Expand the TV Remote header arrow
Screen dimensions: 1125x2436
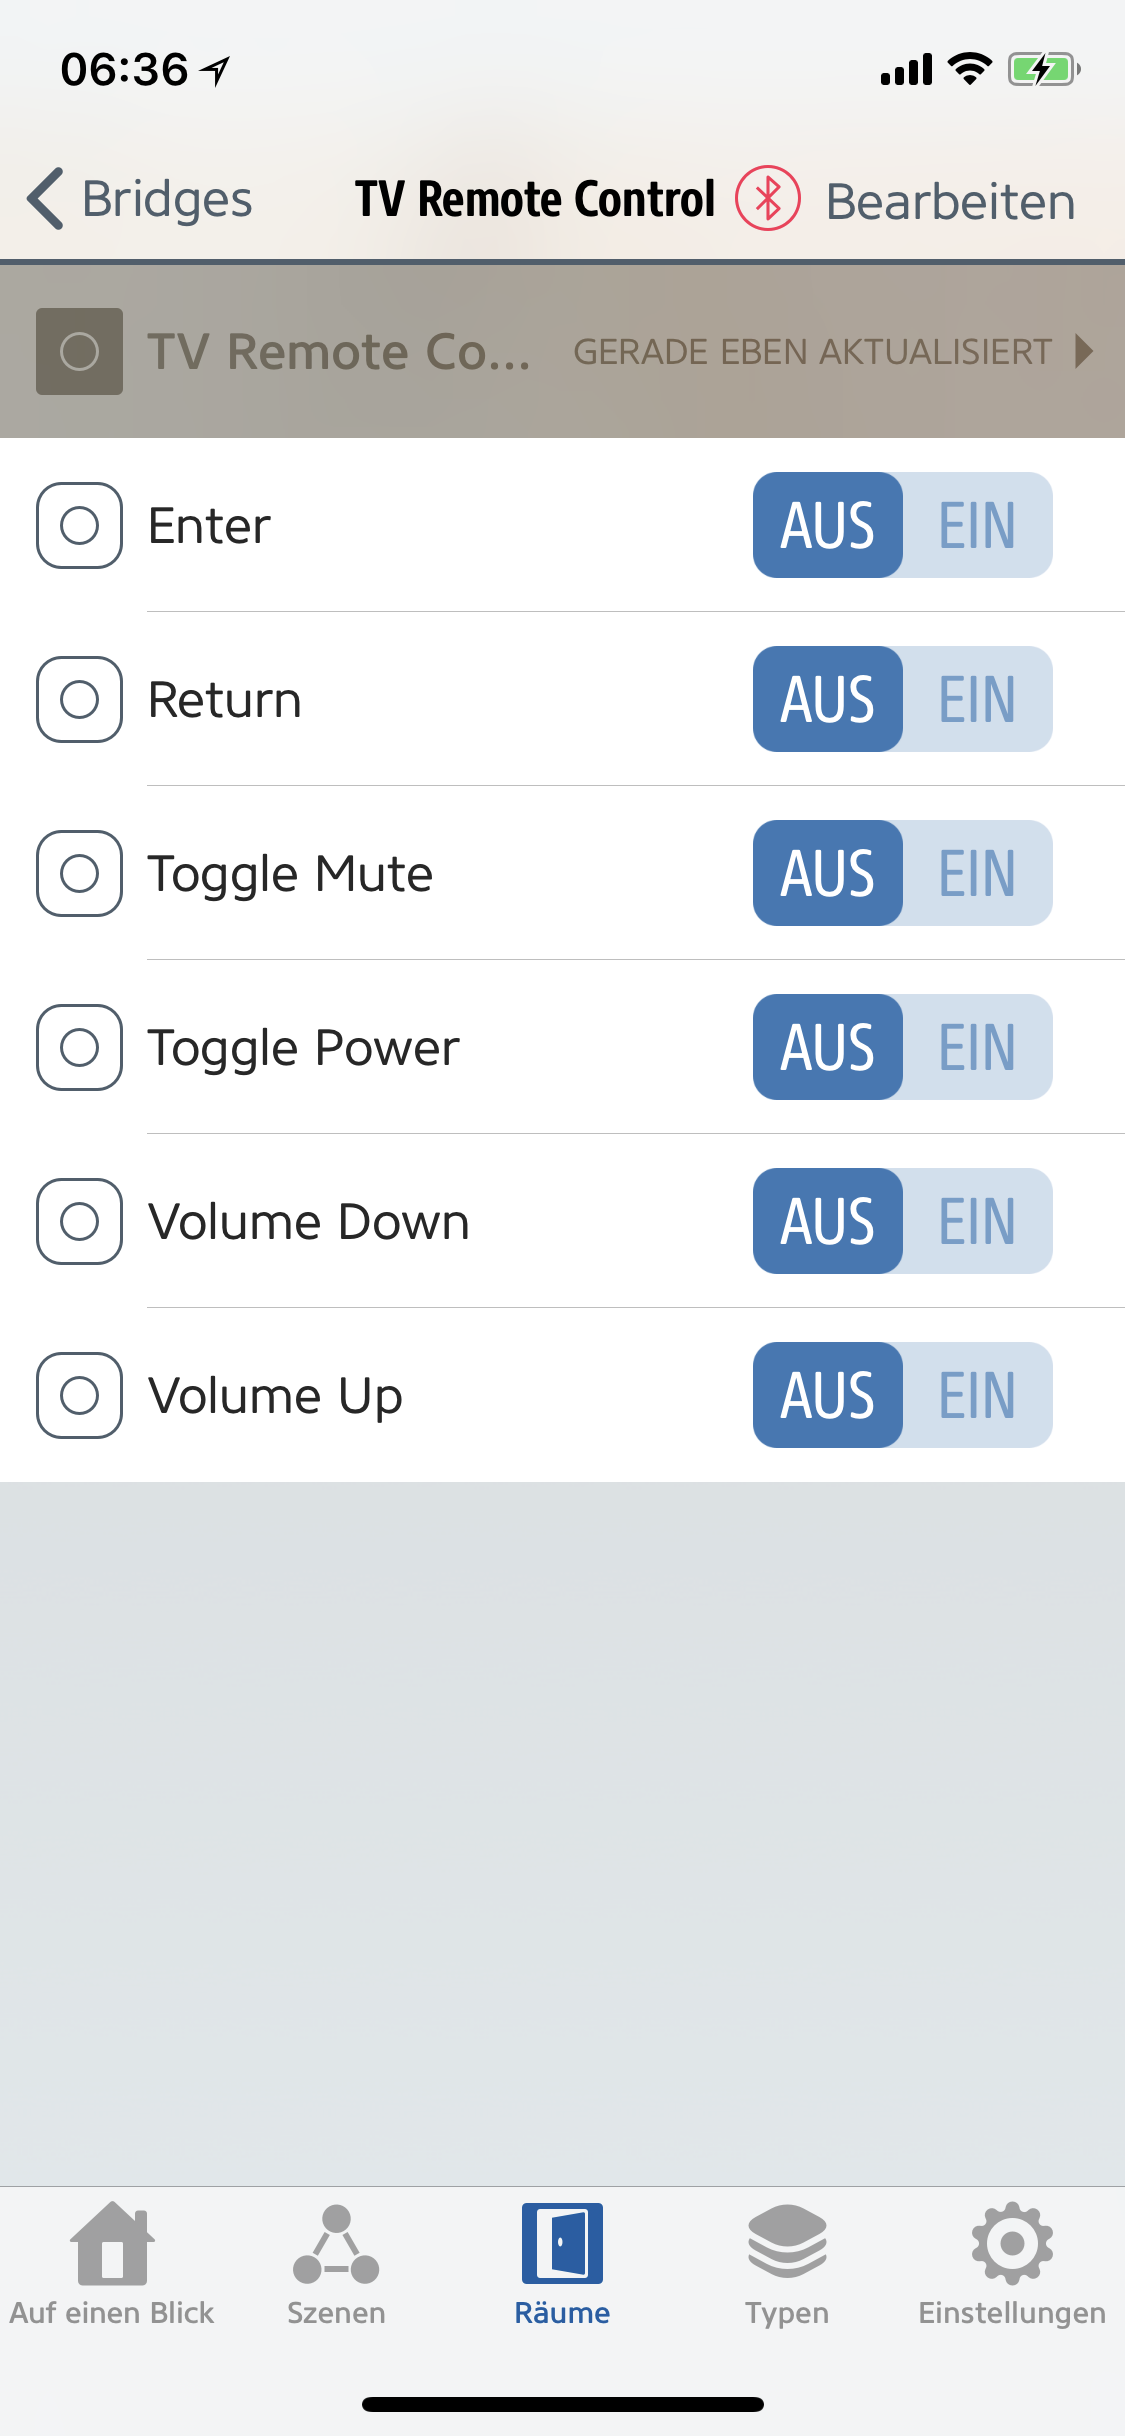(1083, 351)
